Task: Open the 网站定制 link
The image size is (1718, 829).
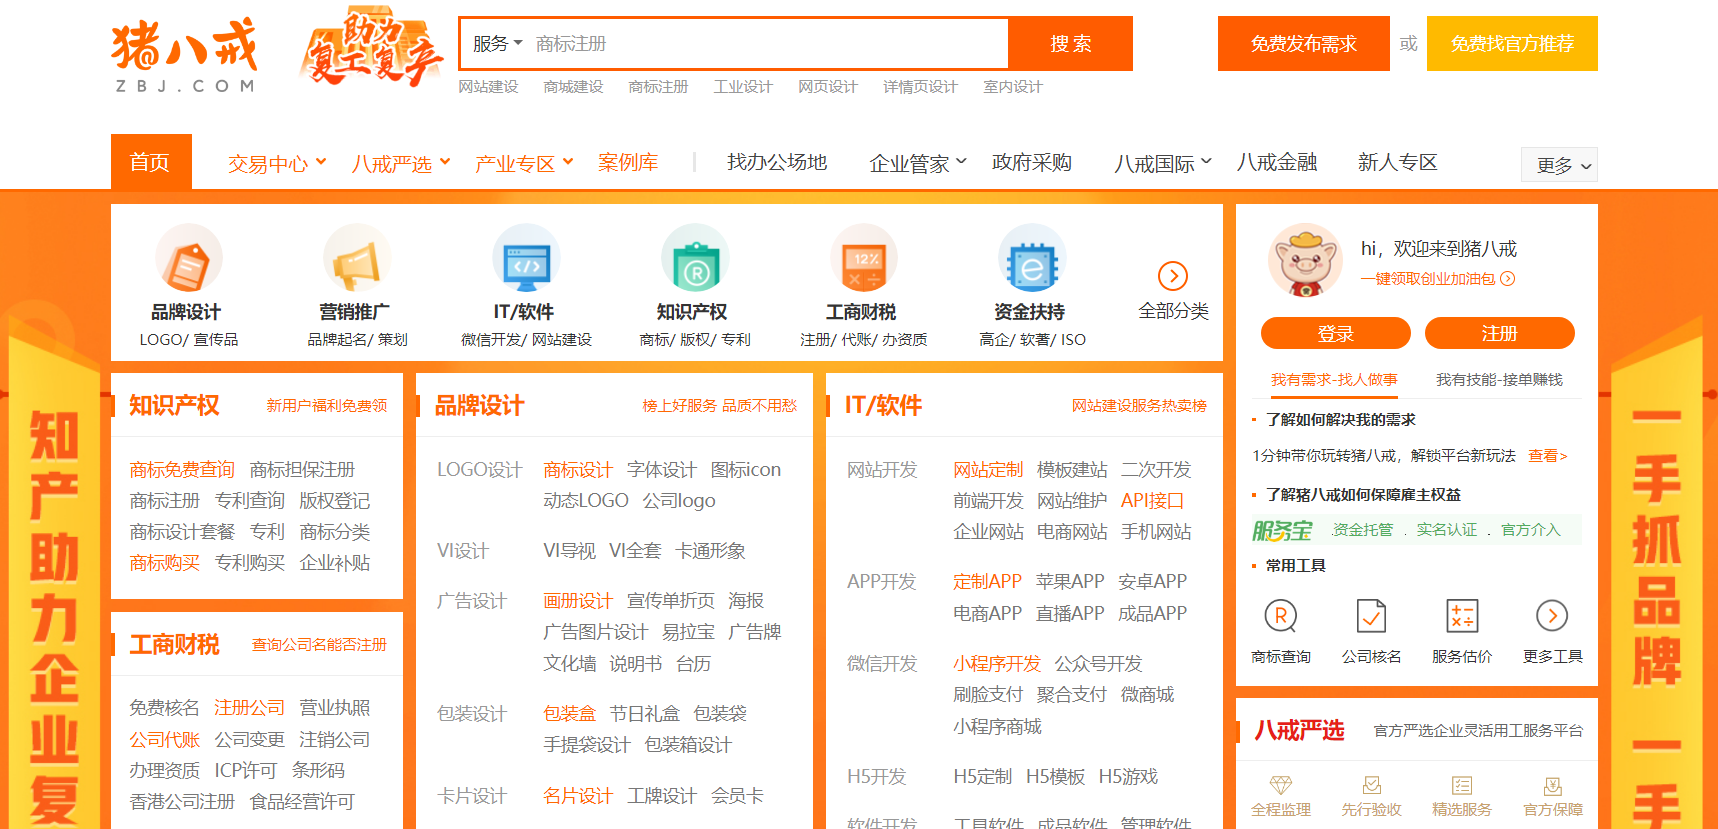Action: (988, 470)
